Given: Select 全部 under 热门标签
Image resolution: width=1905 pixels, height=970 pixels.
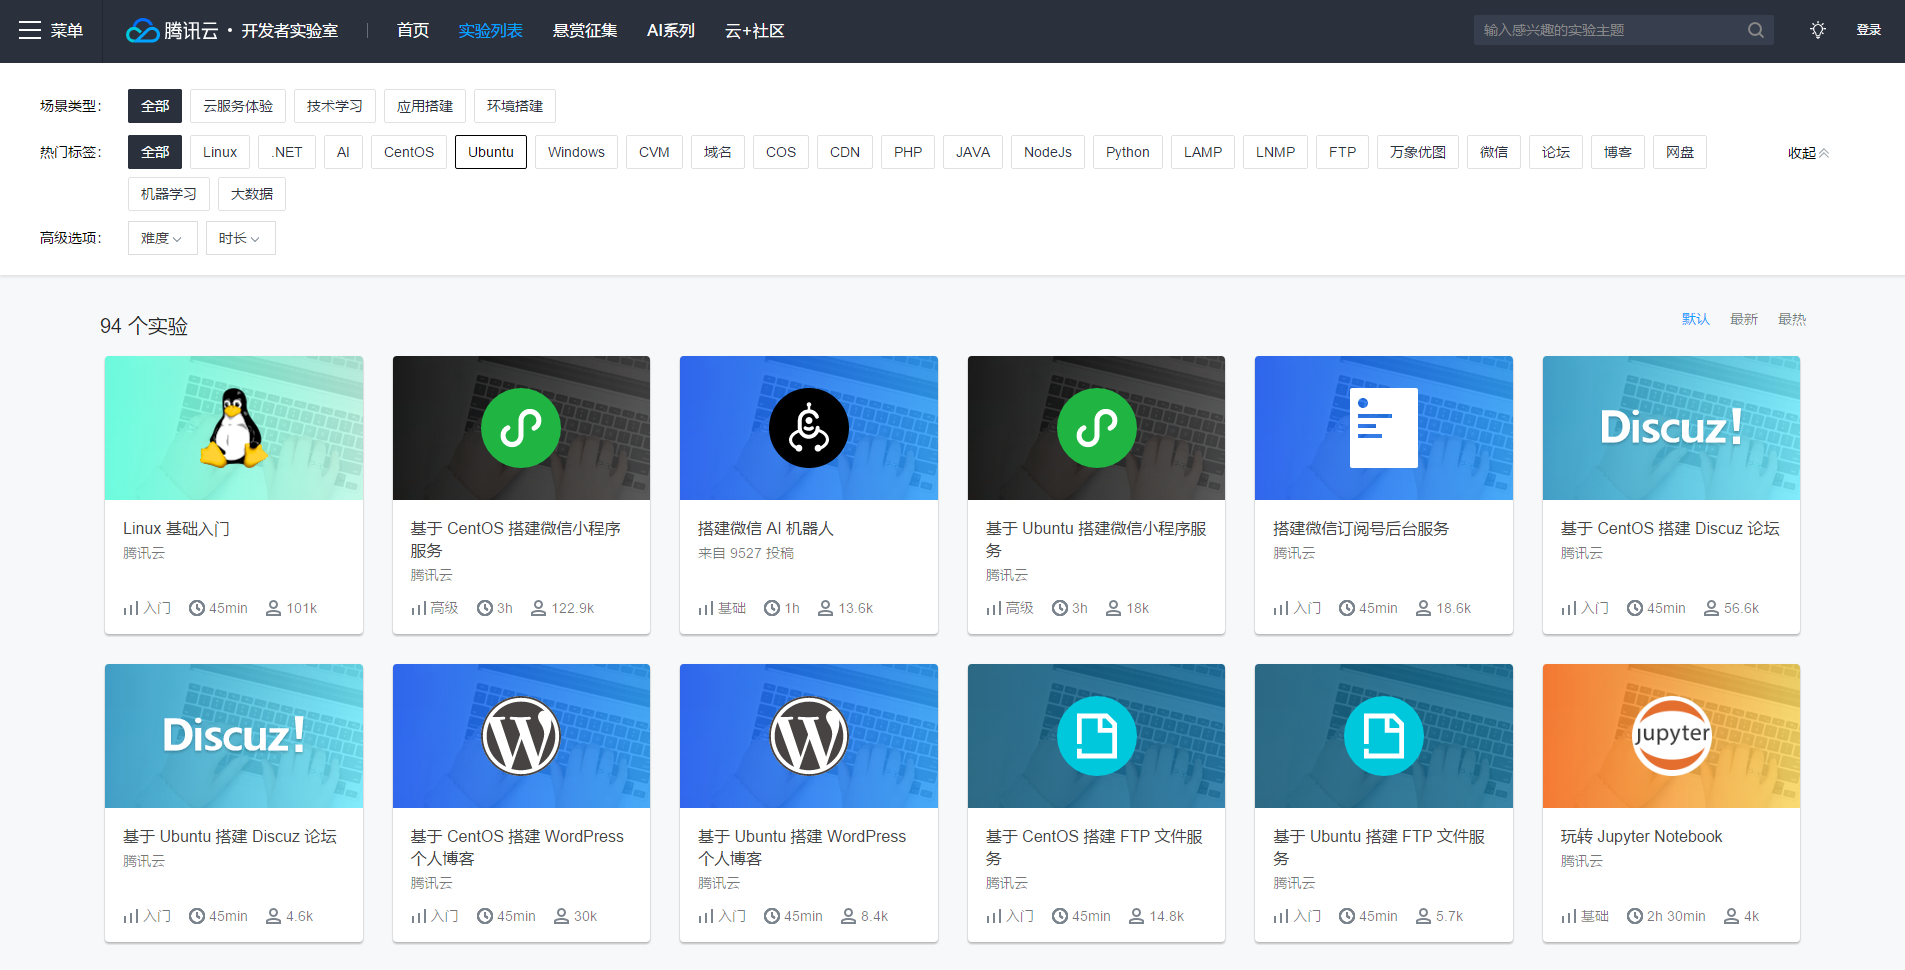Looking at the screenshot, I should (155, 152).
